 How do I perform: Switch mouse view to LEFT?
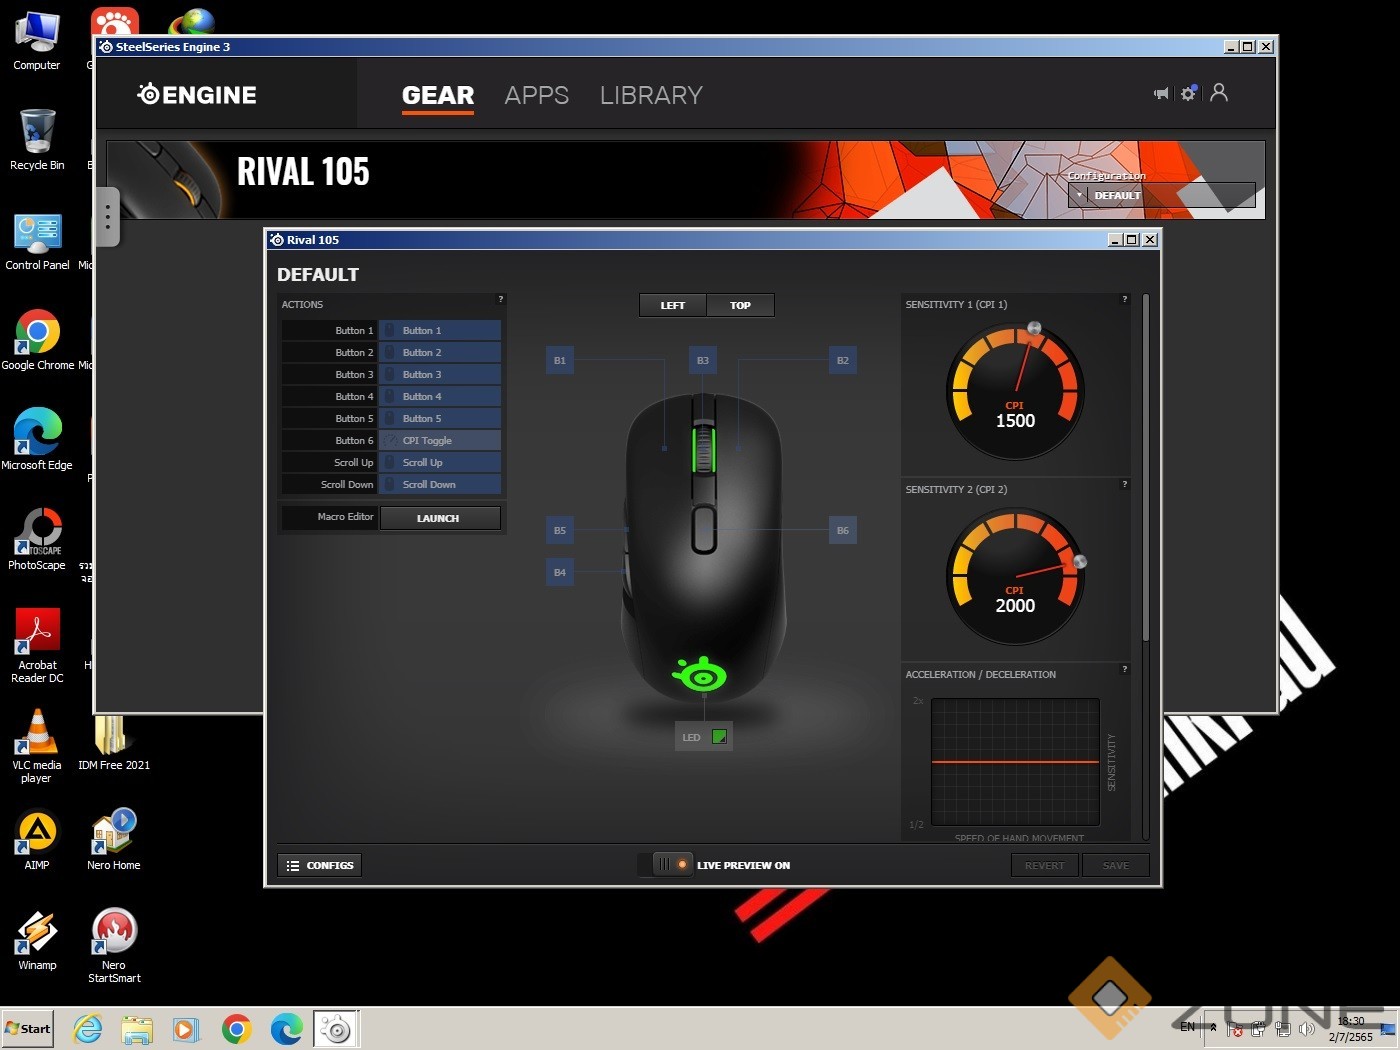point(673,305)
